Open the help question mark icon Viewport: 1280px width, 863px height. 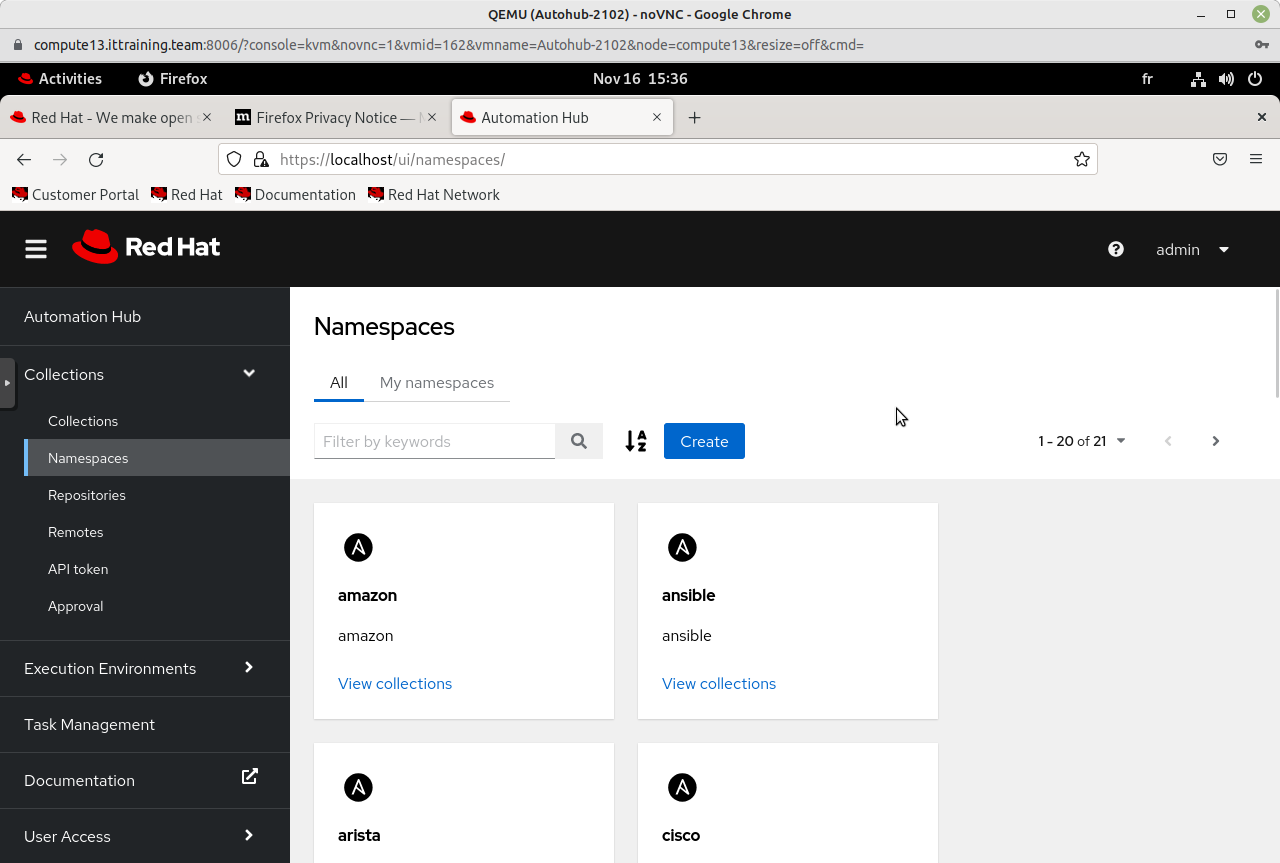click(1116, 249)
